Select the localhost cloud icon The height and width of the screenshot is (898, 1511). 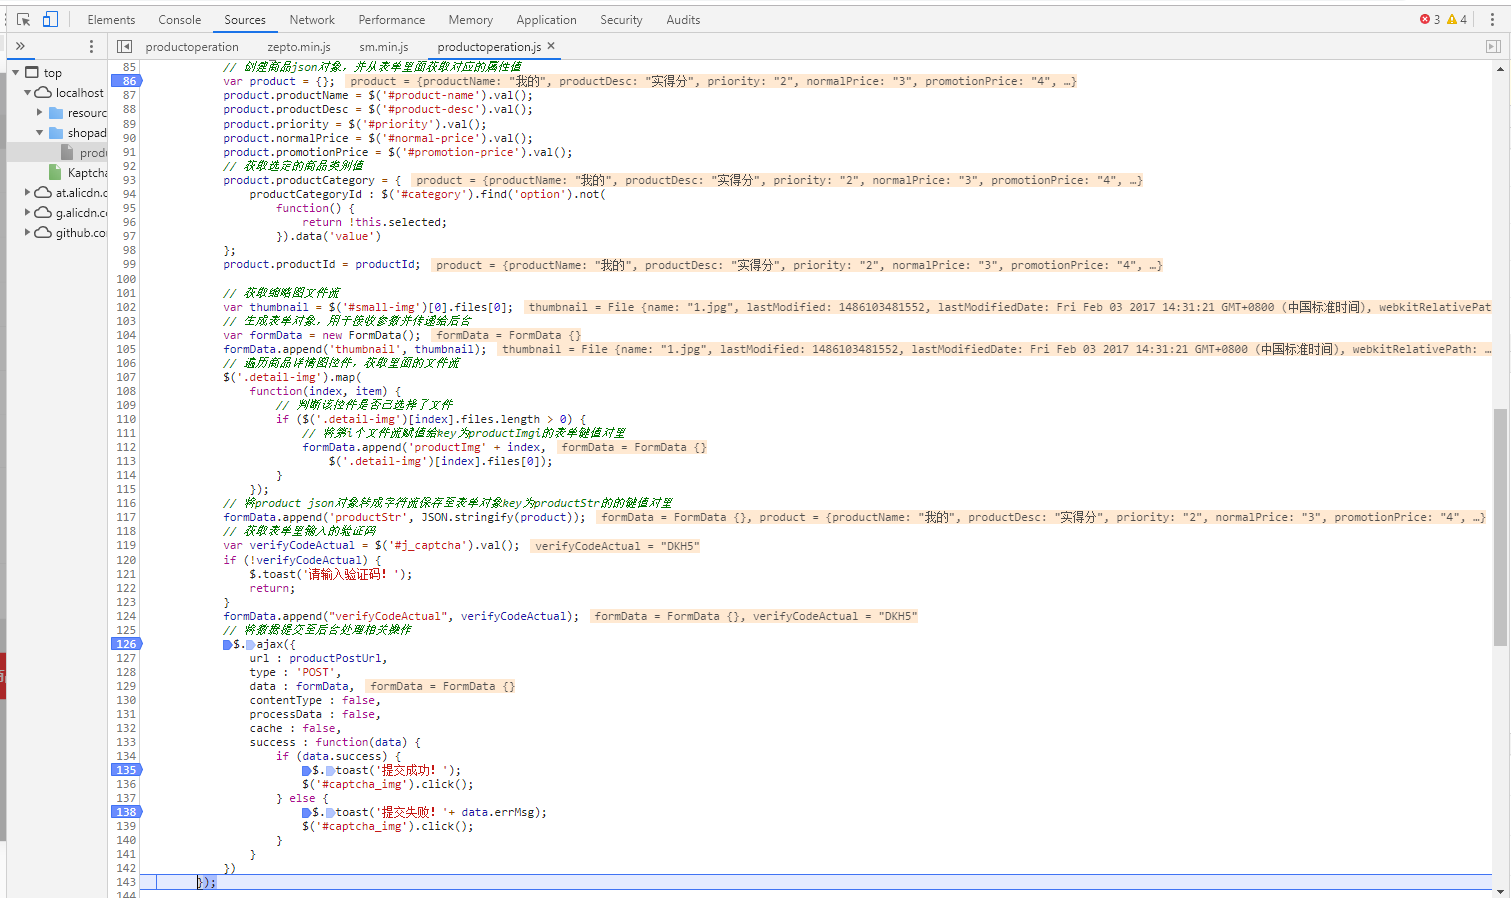(x=43, y=92)
